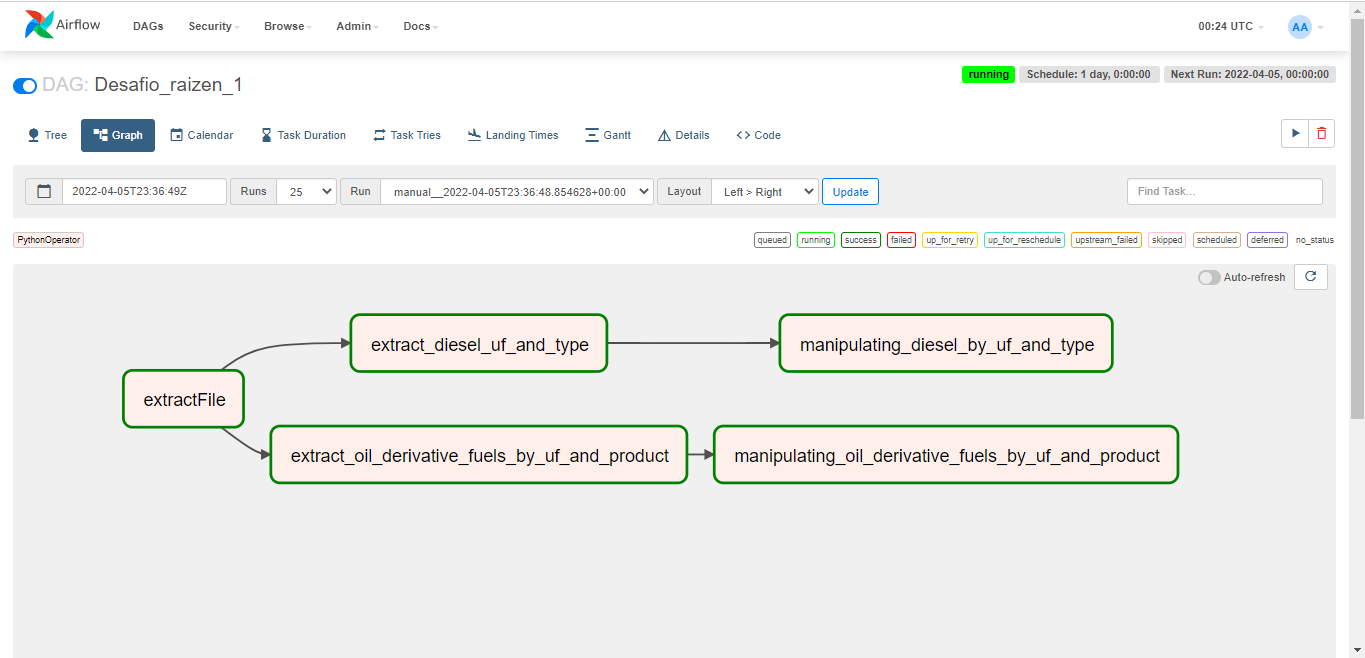The image size is (1365, 658).
Task: Click the no_status legend label
Action: (x=1315, y=240)
